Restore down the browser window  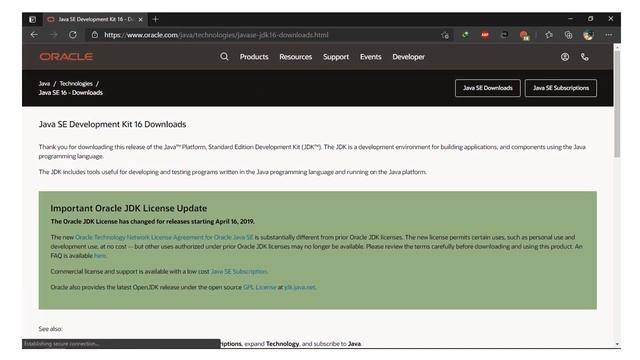click(x=590, y=19)
